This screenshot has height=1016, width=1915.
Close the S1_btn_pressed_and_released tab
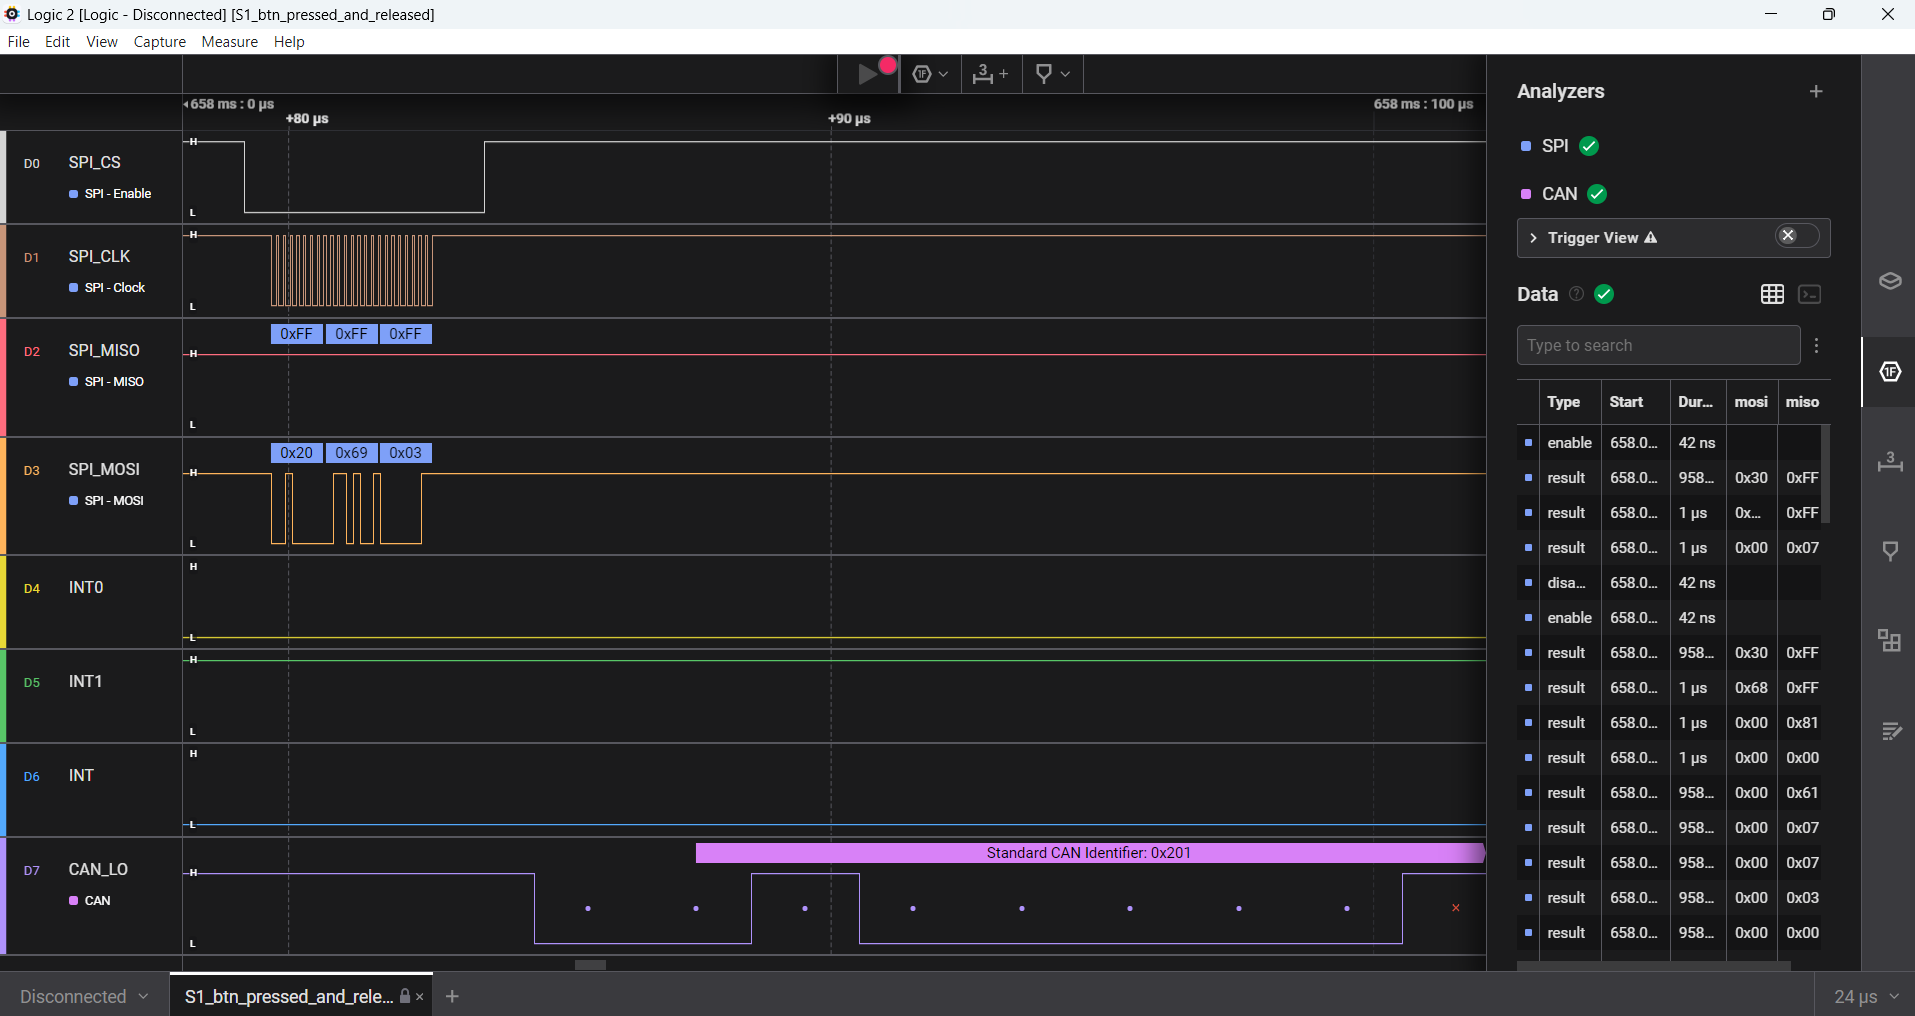click(420, 997)
